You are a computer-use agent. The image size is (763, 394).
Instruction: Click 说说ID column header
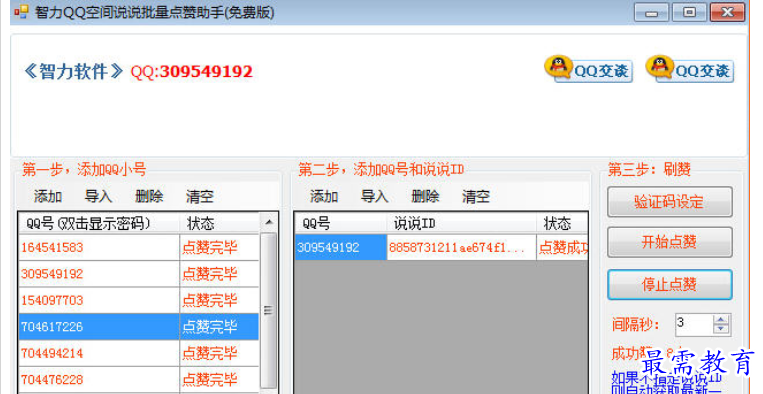click(461, 223)
